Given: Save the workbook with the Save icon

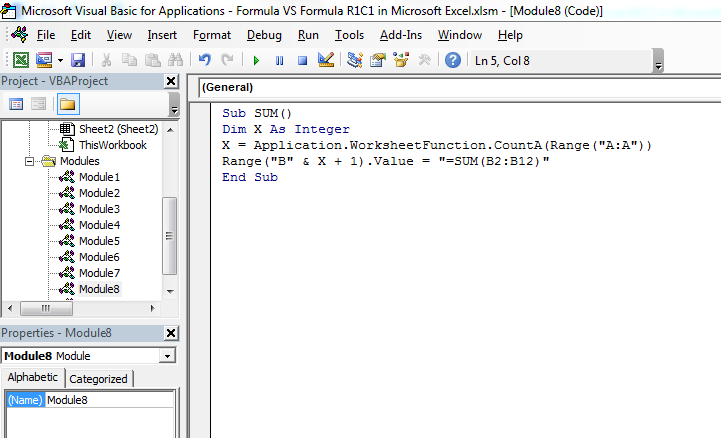Looking at the screenshot, I should [78, 60].
